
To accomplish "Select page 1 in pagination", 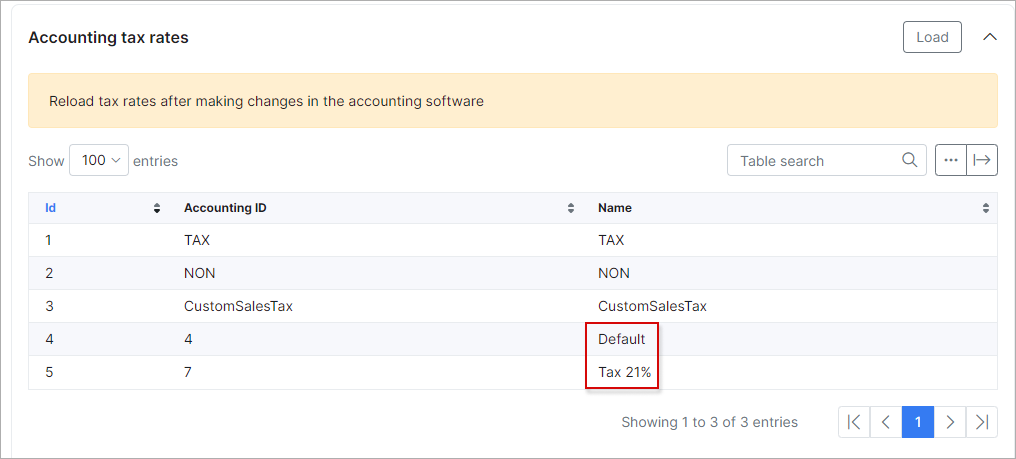I will [918, 422].
